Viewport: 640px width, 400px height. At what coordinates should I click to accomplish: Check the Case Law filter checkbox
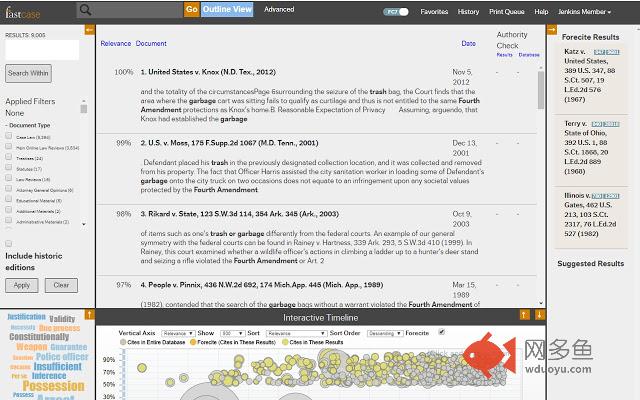(x=9, y=136)
